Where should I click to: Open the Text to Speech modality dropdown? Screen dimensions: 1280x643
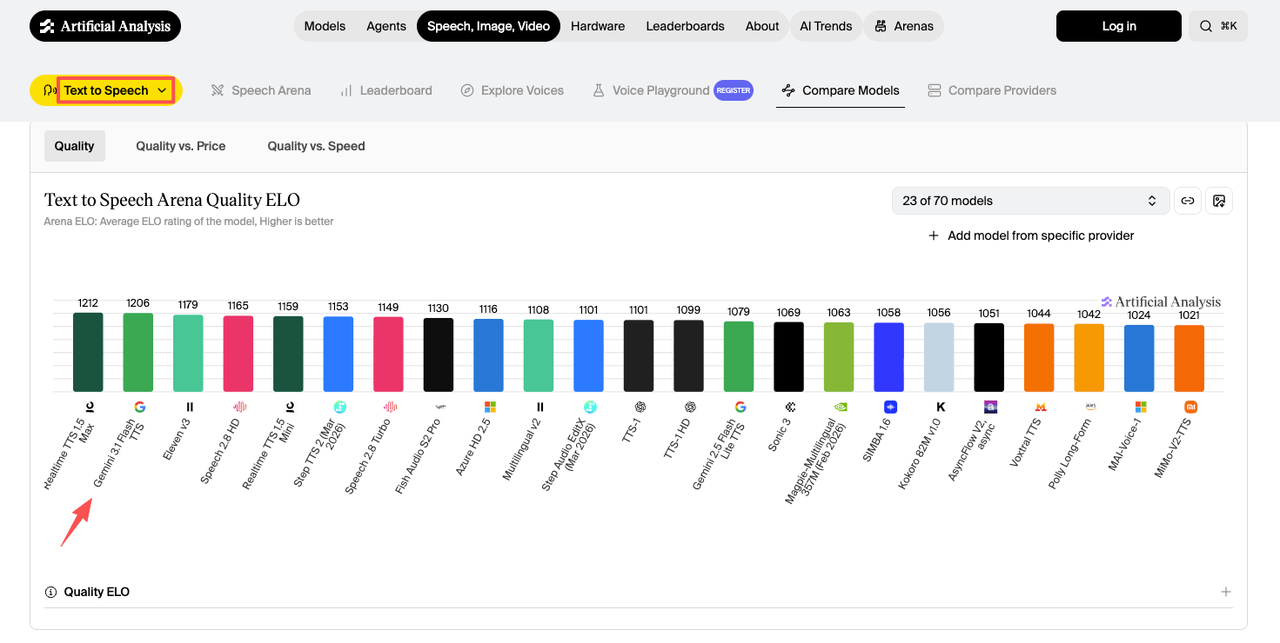click(106, 90)
